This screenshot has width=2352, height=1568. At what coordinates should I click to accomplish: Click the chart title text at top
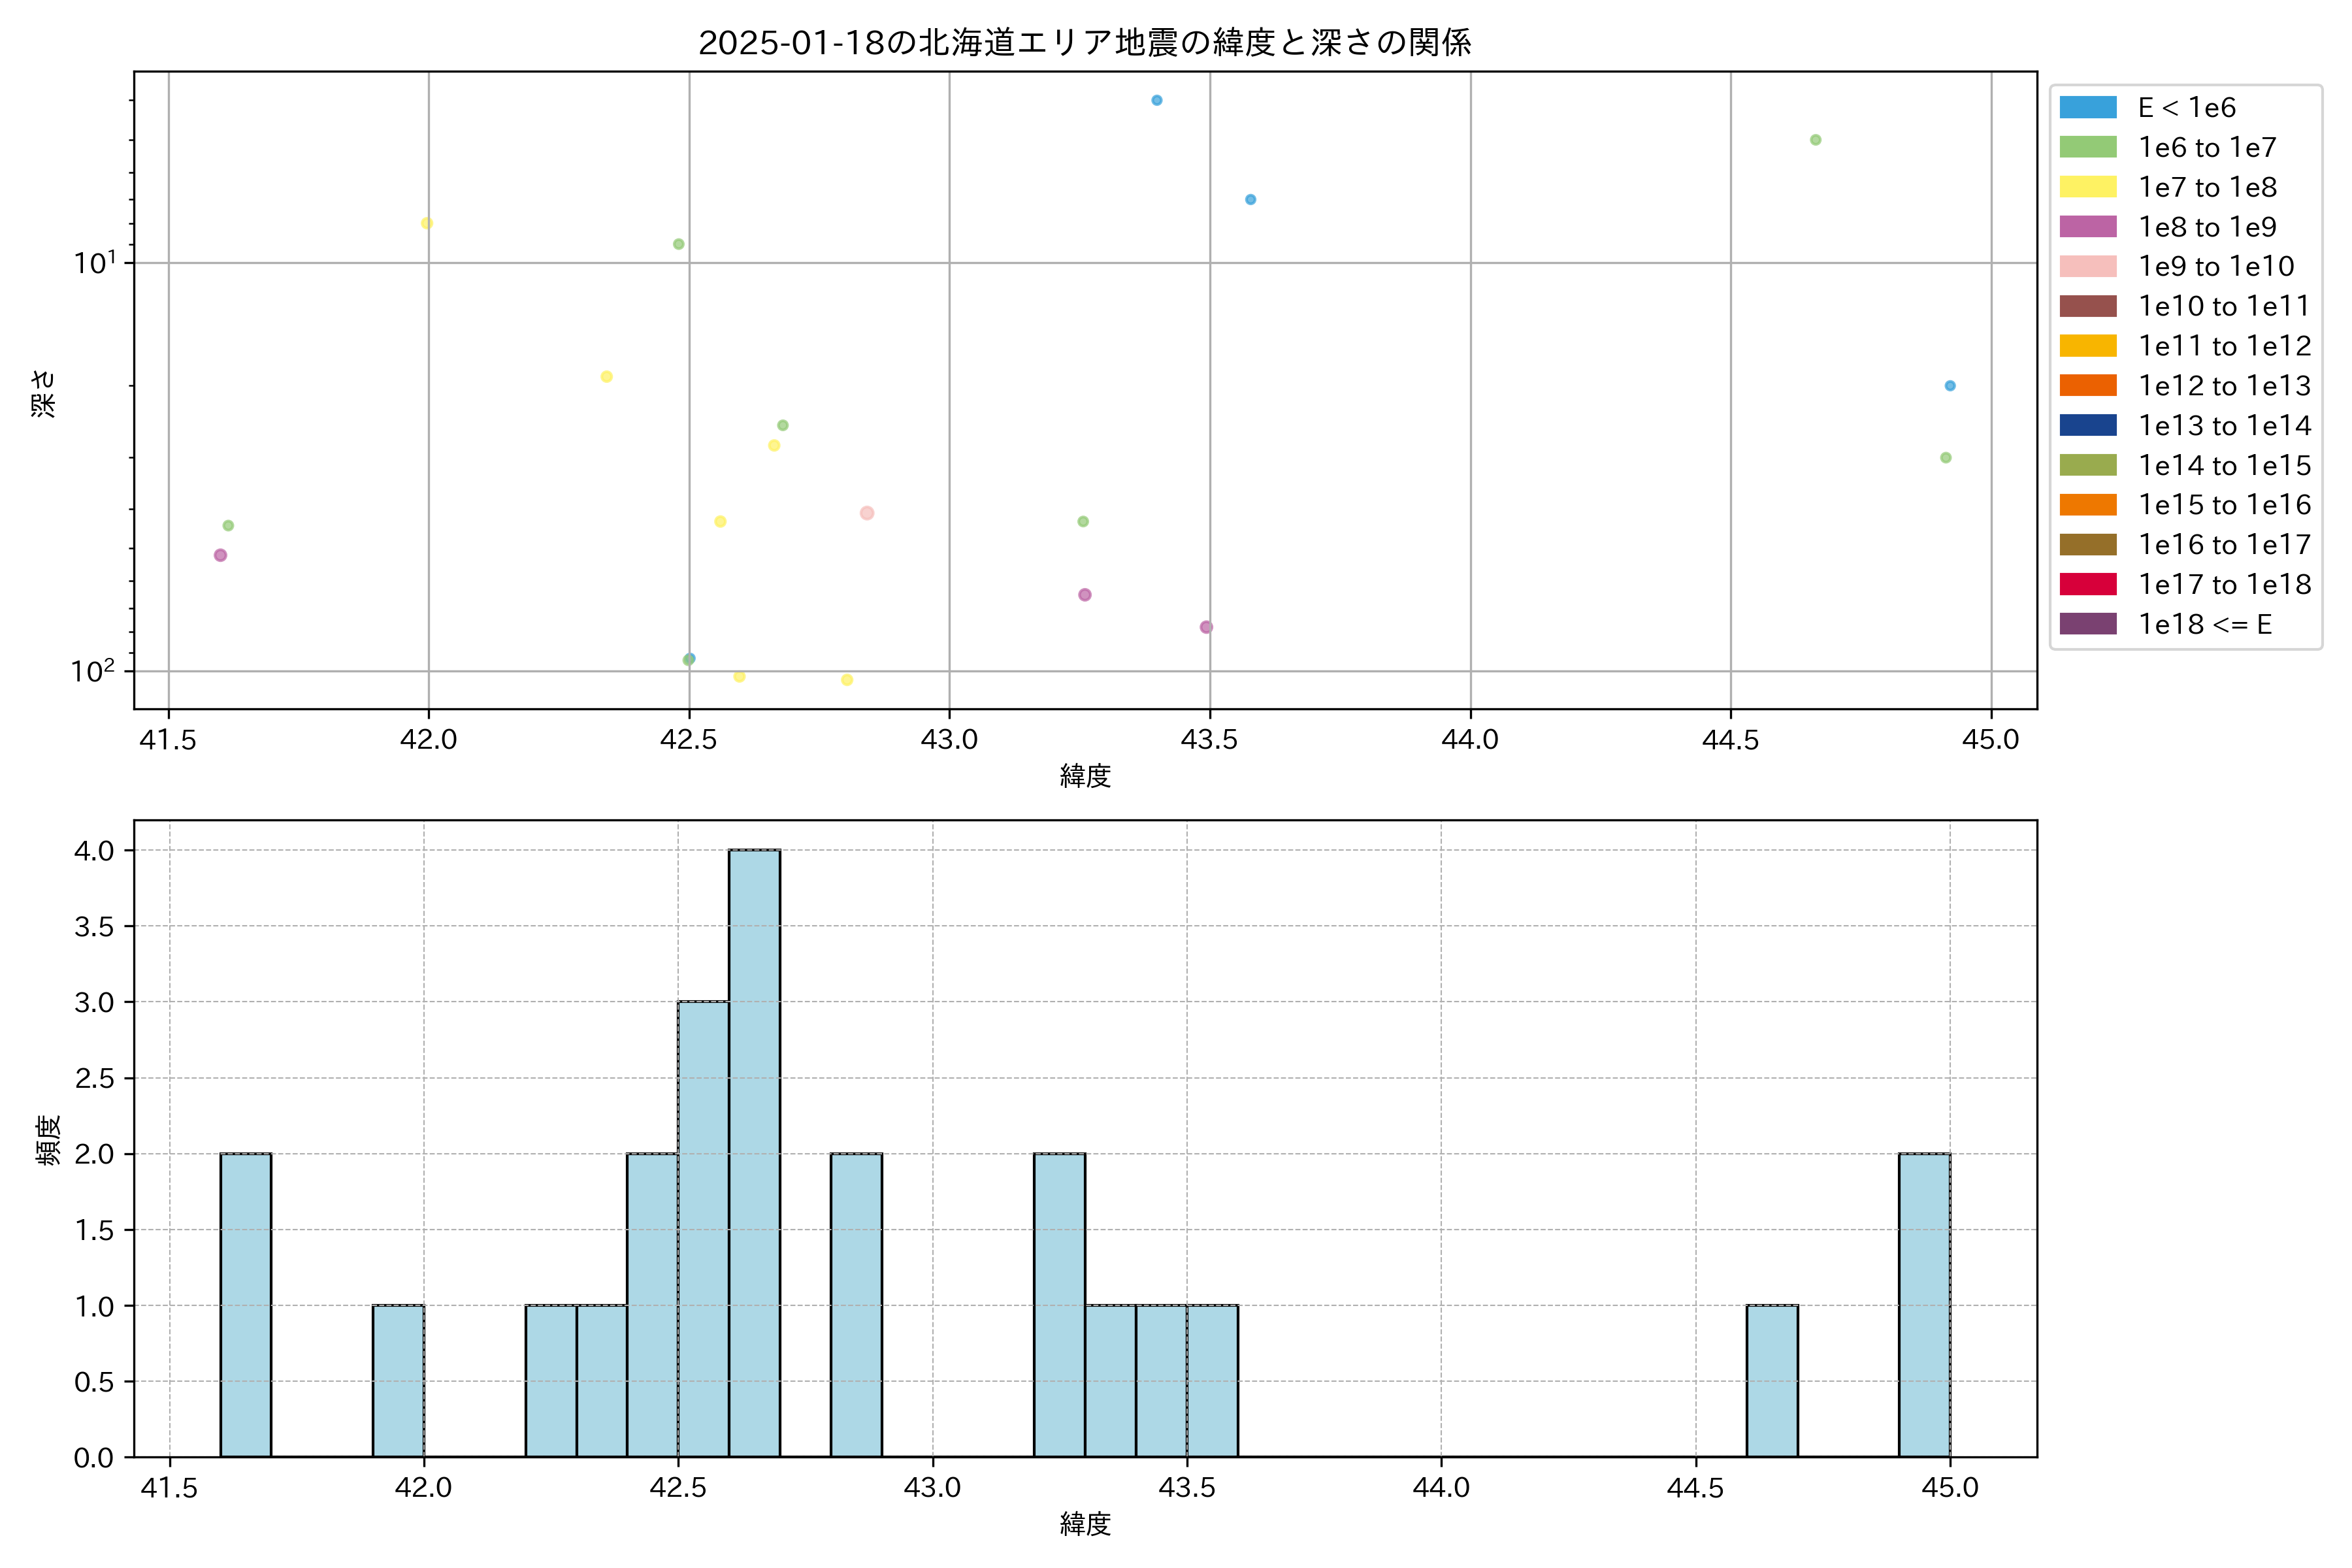click(x=1084, y=43)
